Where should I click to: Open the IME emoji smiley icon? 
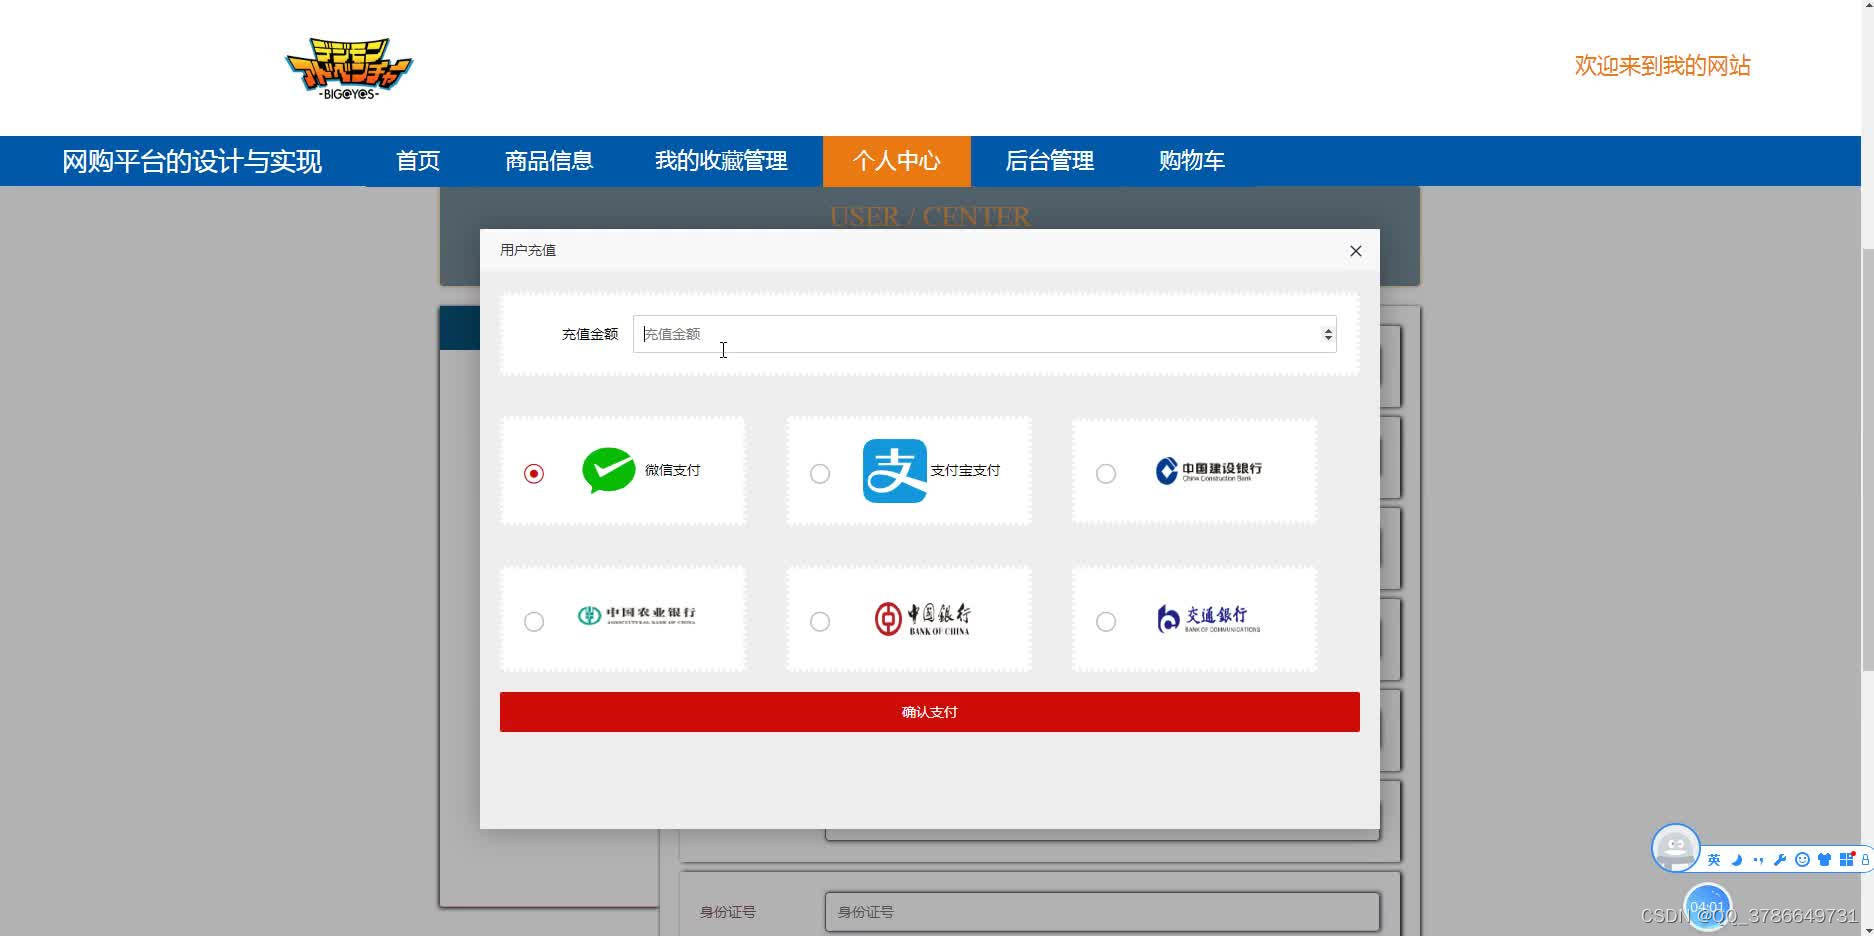1802,860
